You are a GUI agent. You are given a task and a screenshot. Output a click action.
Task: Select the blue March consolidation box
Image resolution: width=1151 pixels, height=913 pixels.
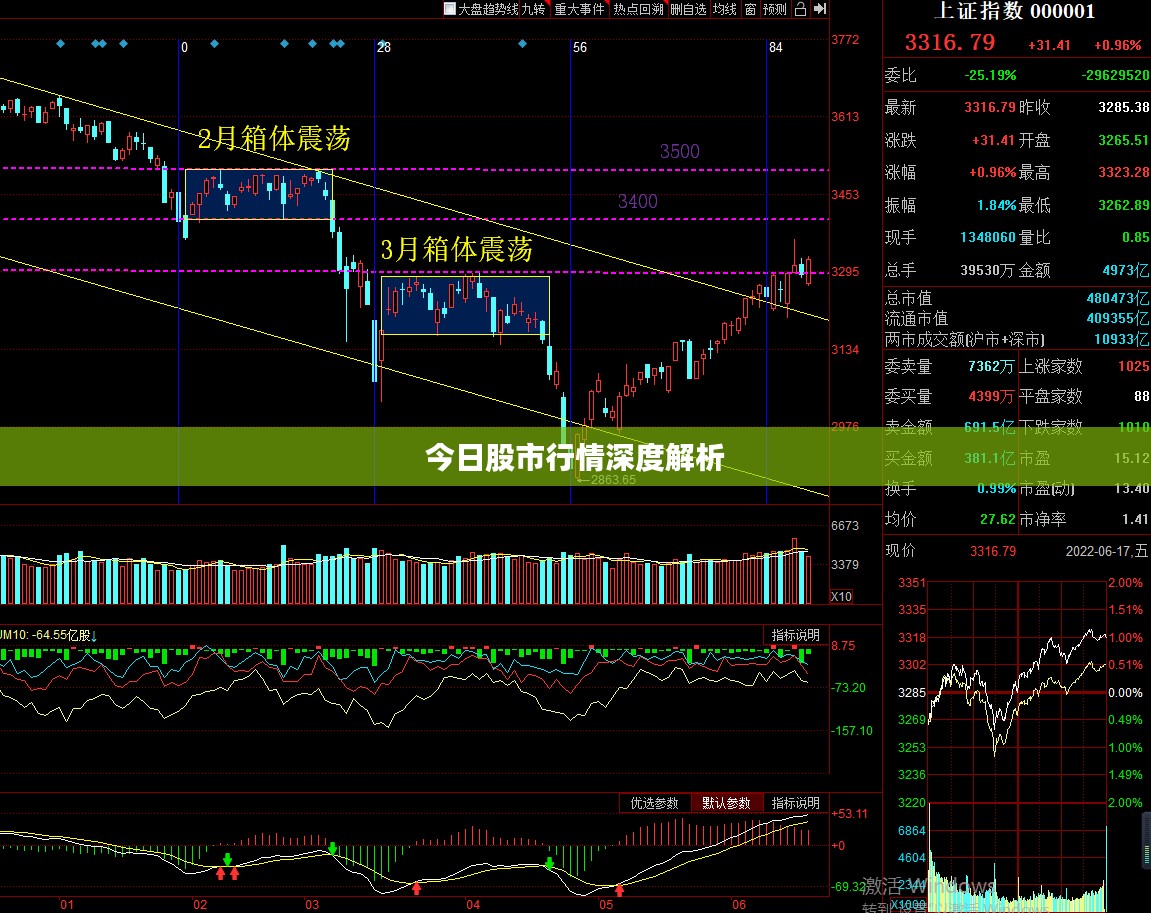pyautogui.click(x=465, y=305)
